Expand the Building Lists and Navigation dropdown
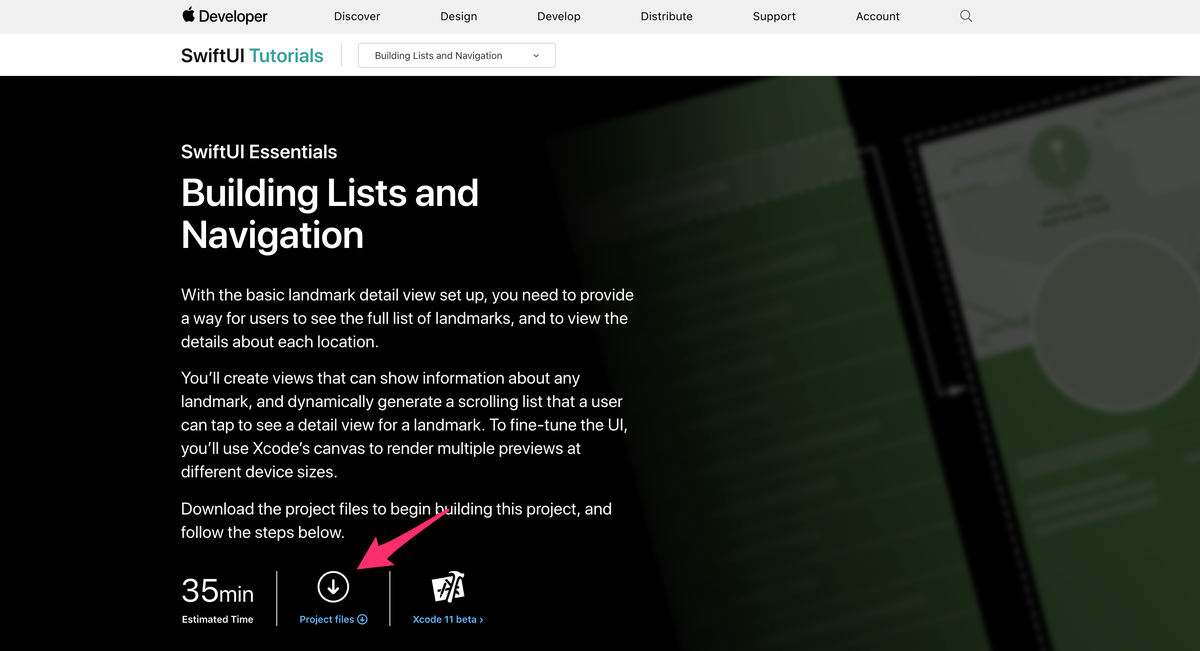The image size is (1200, 651). pos(457,56)
